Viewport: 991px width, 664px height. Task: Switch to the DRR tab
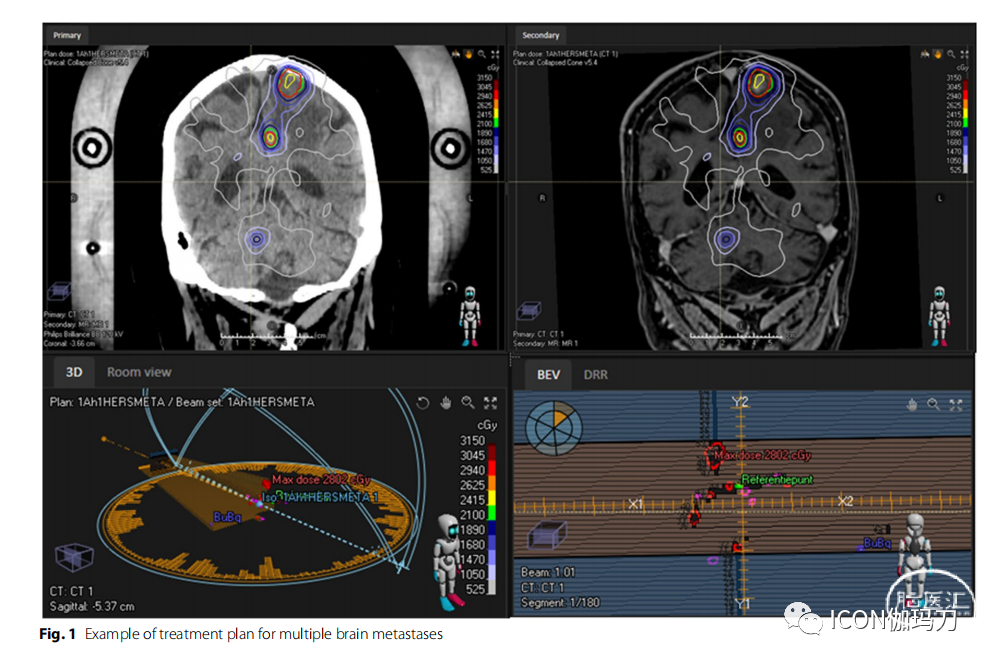pyautogui.click(x=595, y=375)
